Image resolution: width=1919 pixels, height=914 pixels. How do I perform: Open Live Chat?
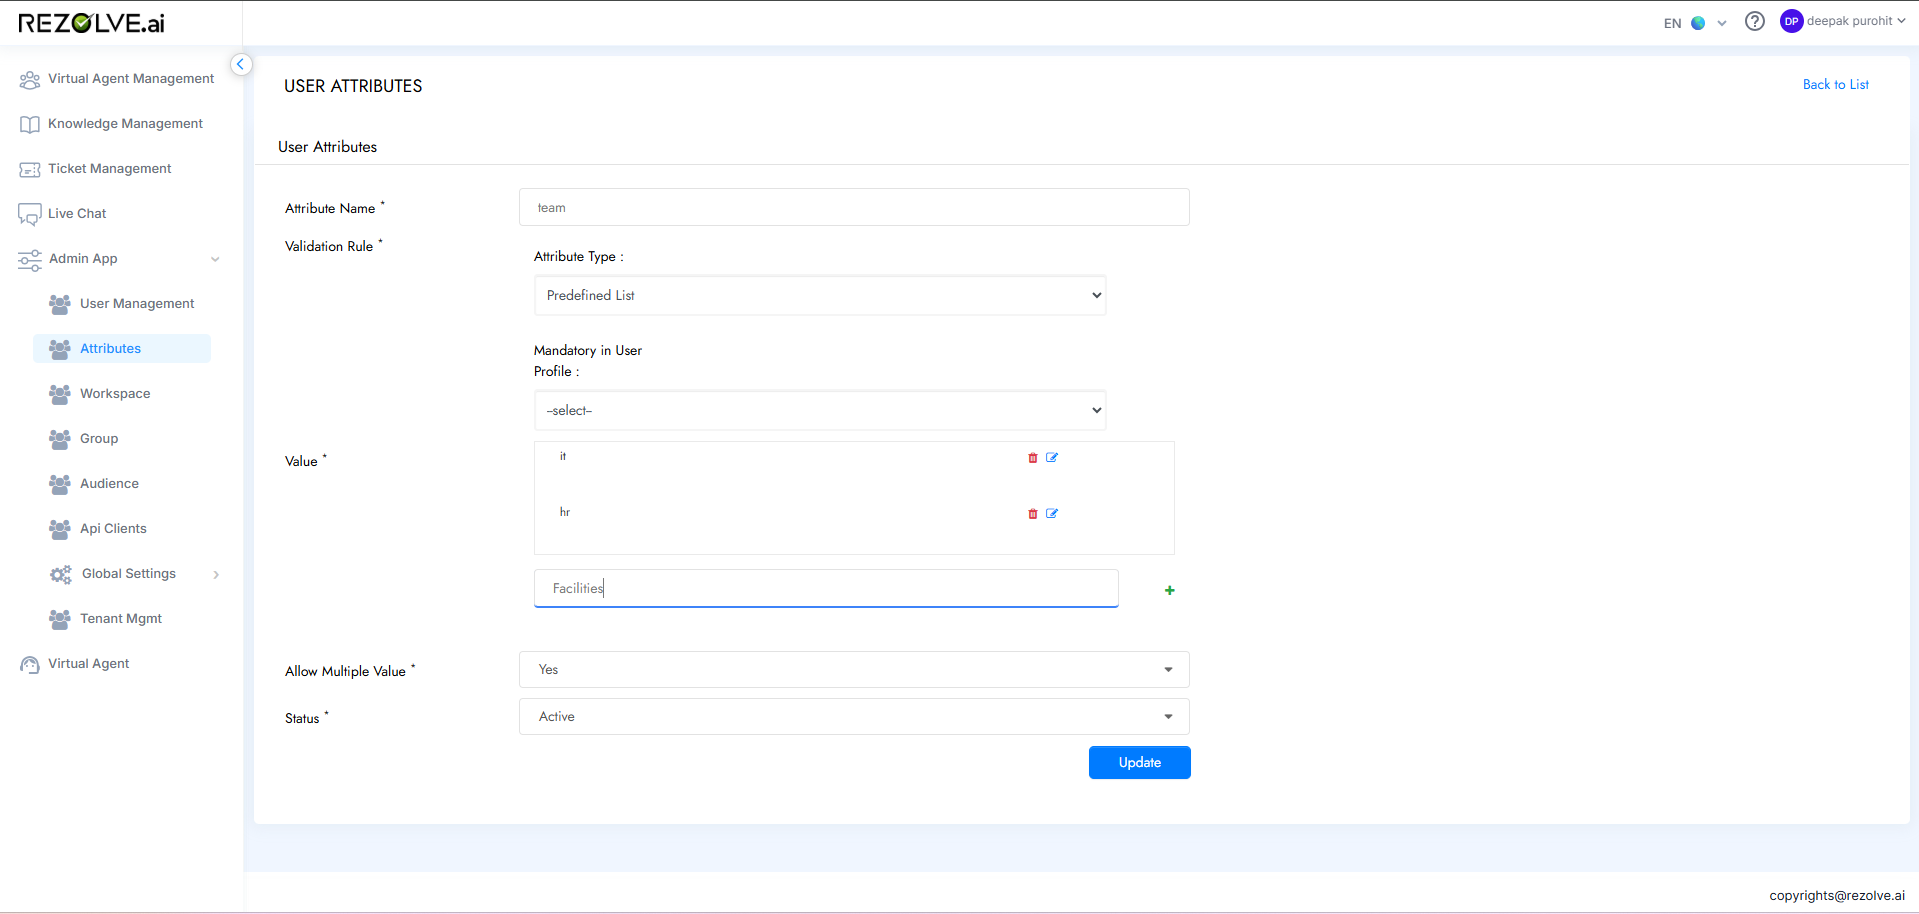click(77, 214)
